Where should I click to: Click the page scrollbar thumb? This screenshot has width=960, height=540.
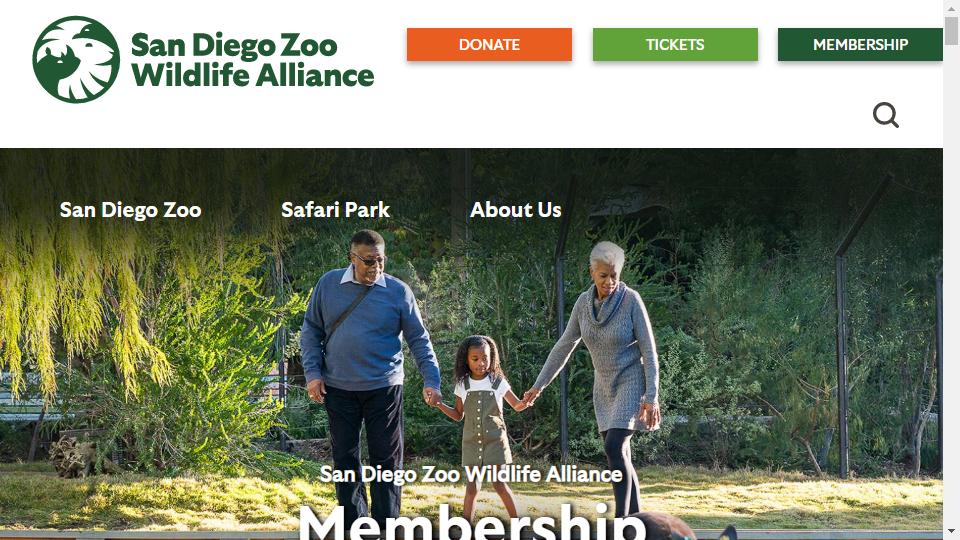tap(951, 31)
